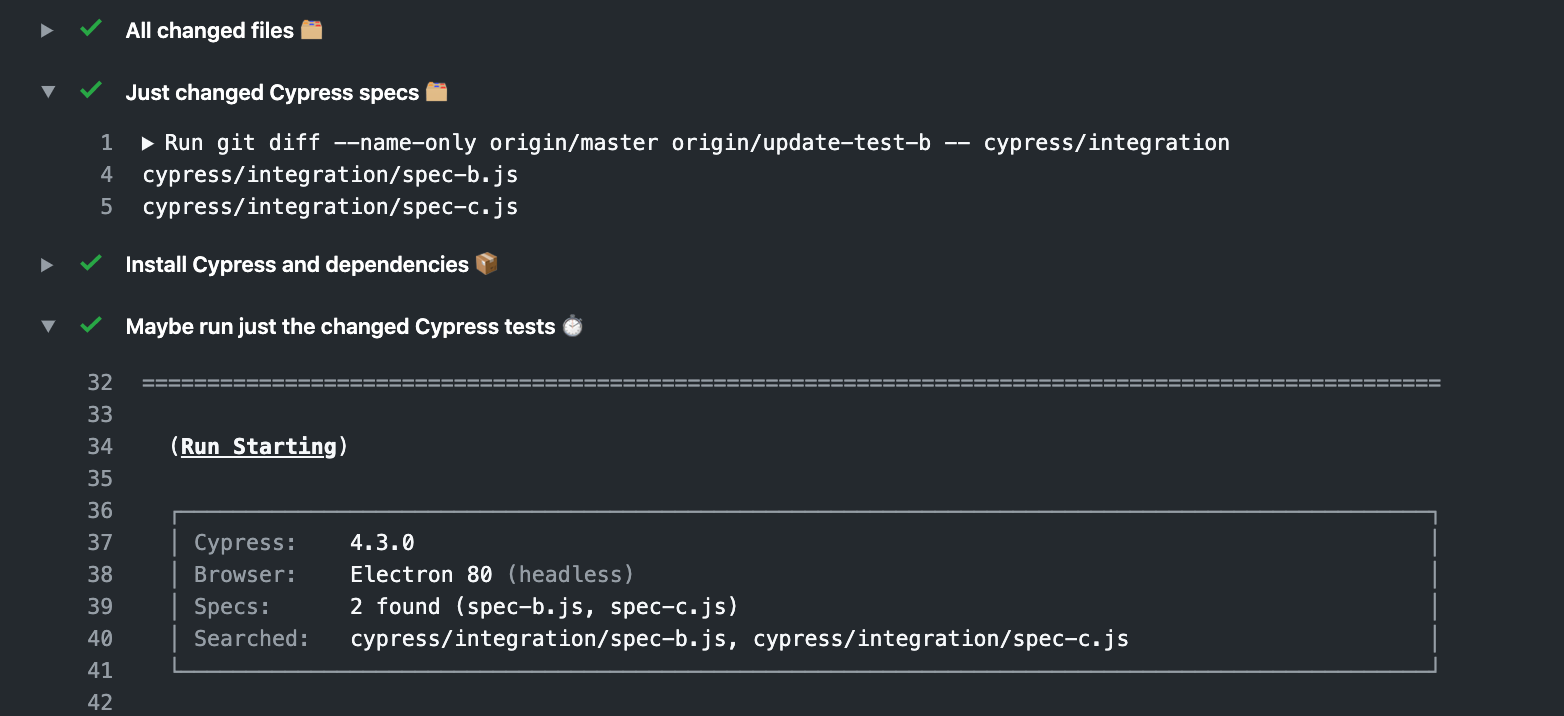Expand the Run git diff command group
Viewport: 1564px width, 716px height.
pyautogui.click(x=148, y=143)
